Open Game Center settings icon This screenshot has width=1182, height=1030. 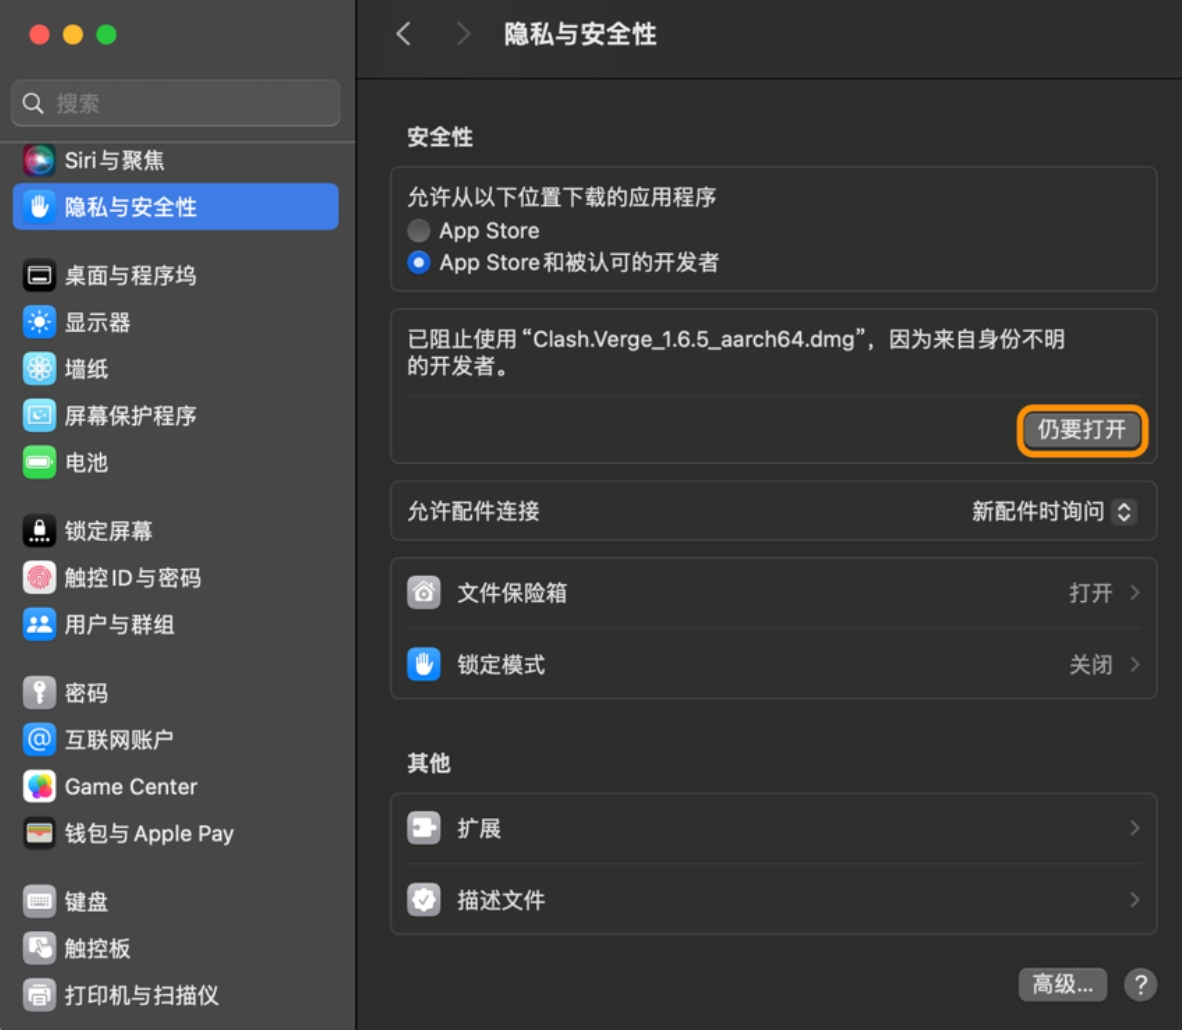tap(38, 787)
